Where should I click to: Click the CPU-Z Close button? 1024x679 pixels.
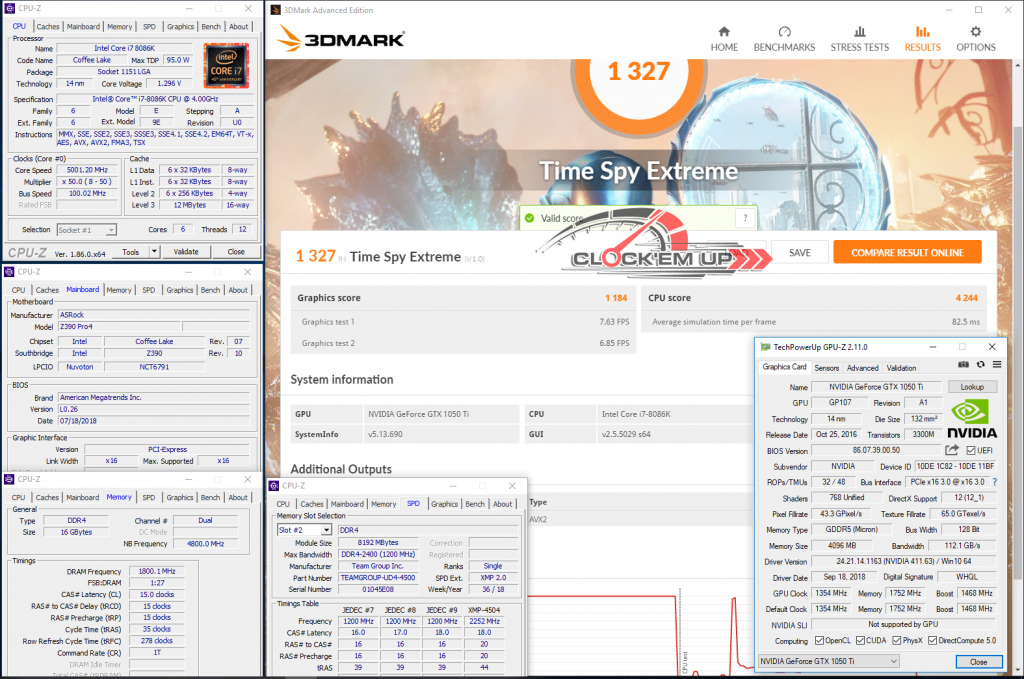[x=236, y=251]
